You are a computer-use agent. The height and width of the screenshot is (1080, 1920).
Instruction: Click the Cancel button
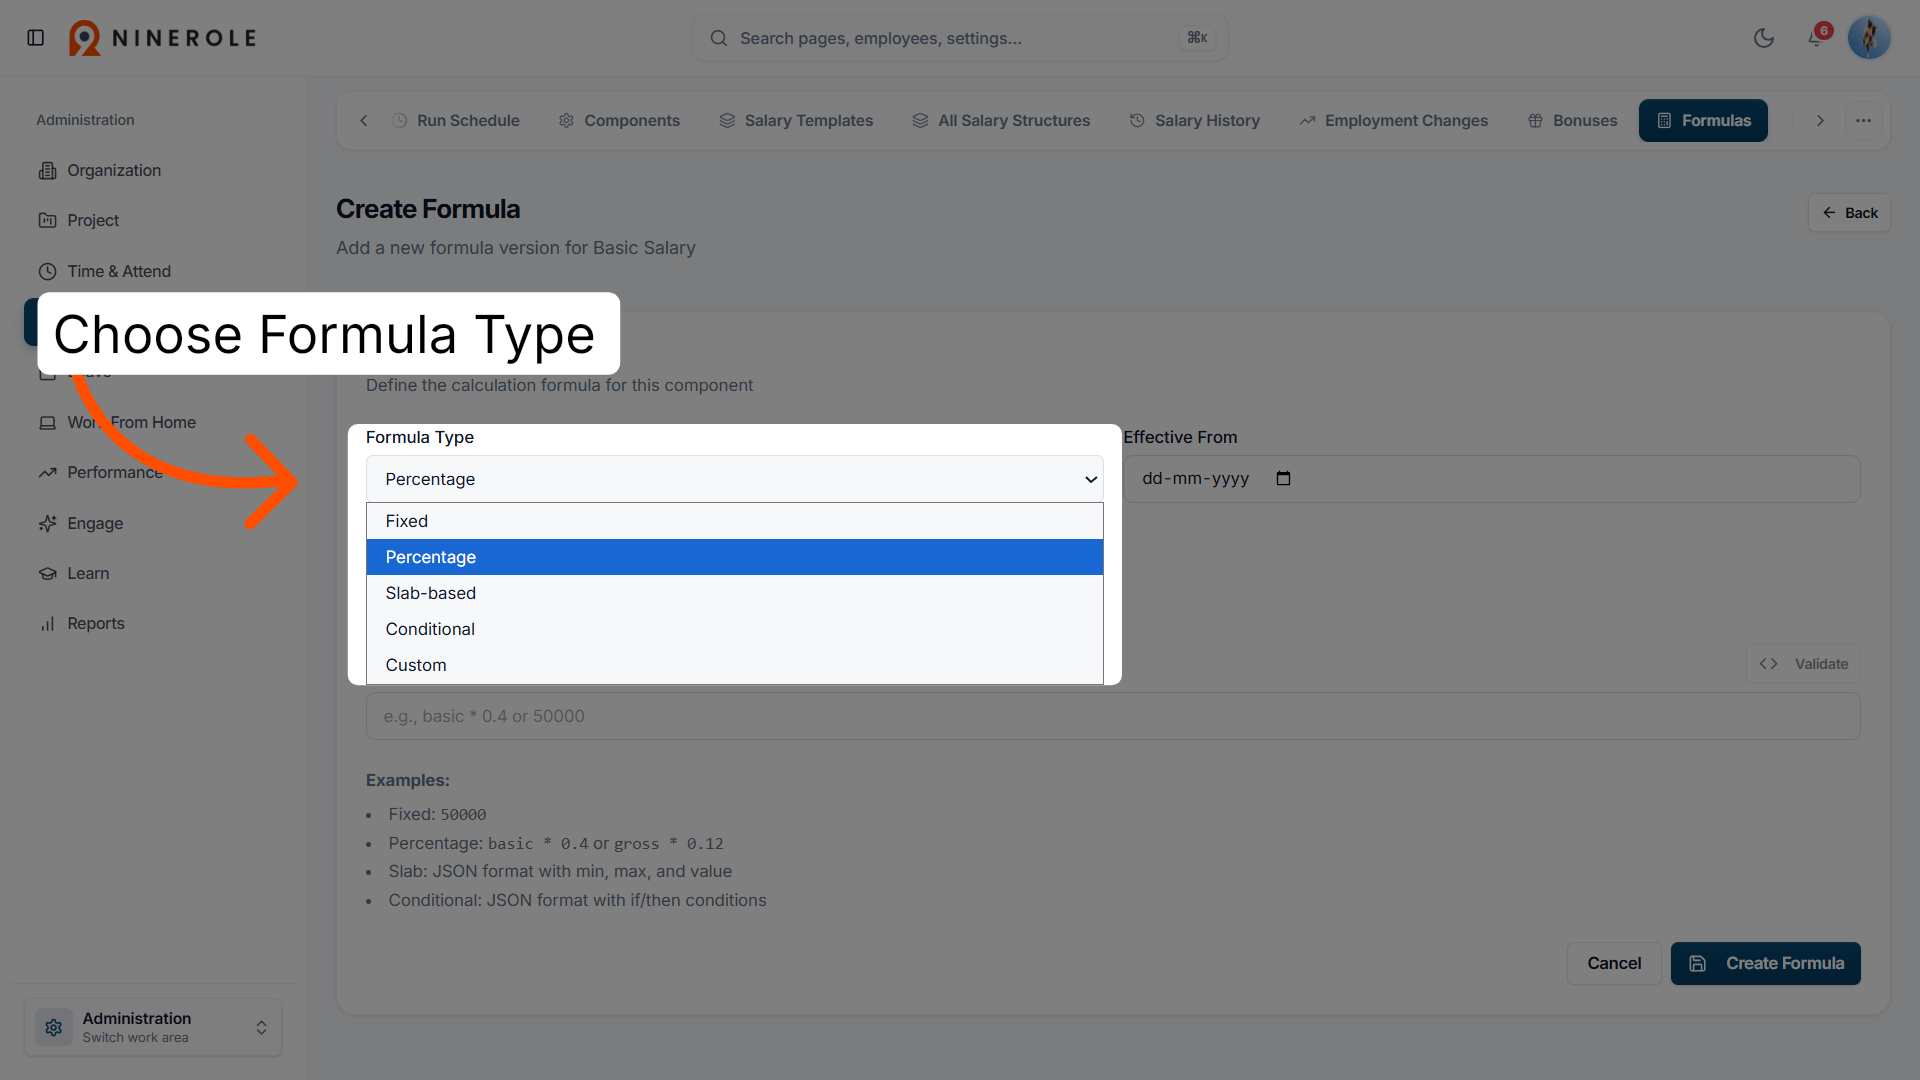click(1614, 963)
